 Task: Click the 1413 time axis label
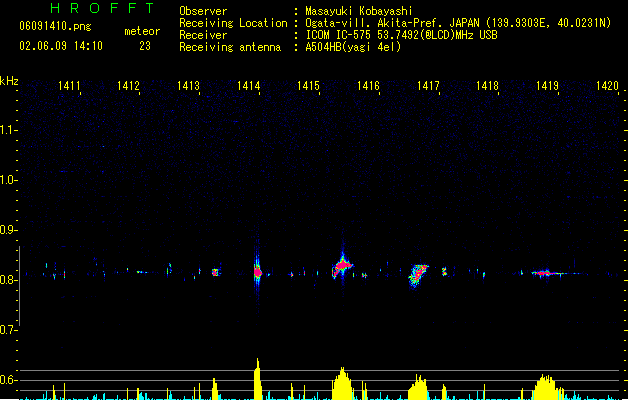pos(189,86)
